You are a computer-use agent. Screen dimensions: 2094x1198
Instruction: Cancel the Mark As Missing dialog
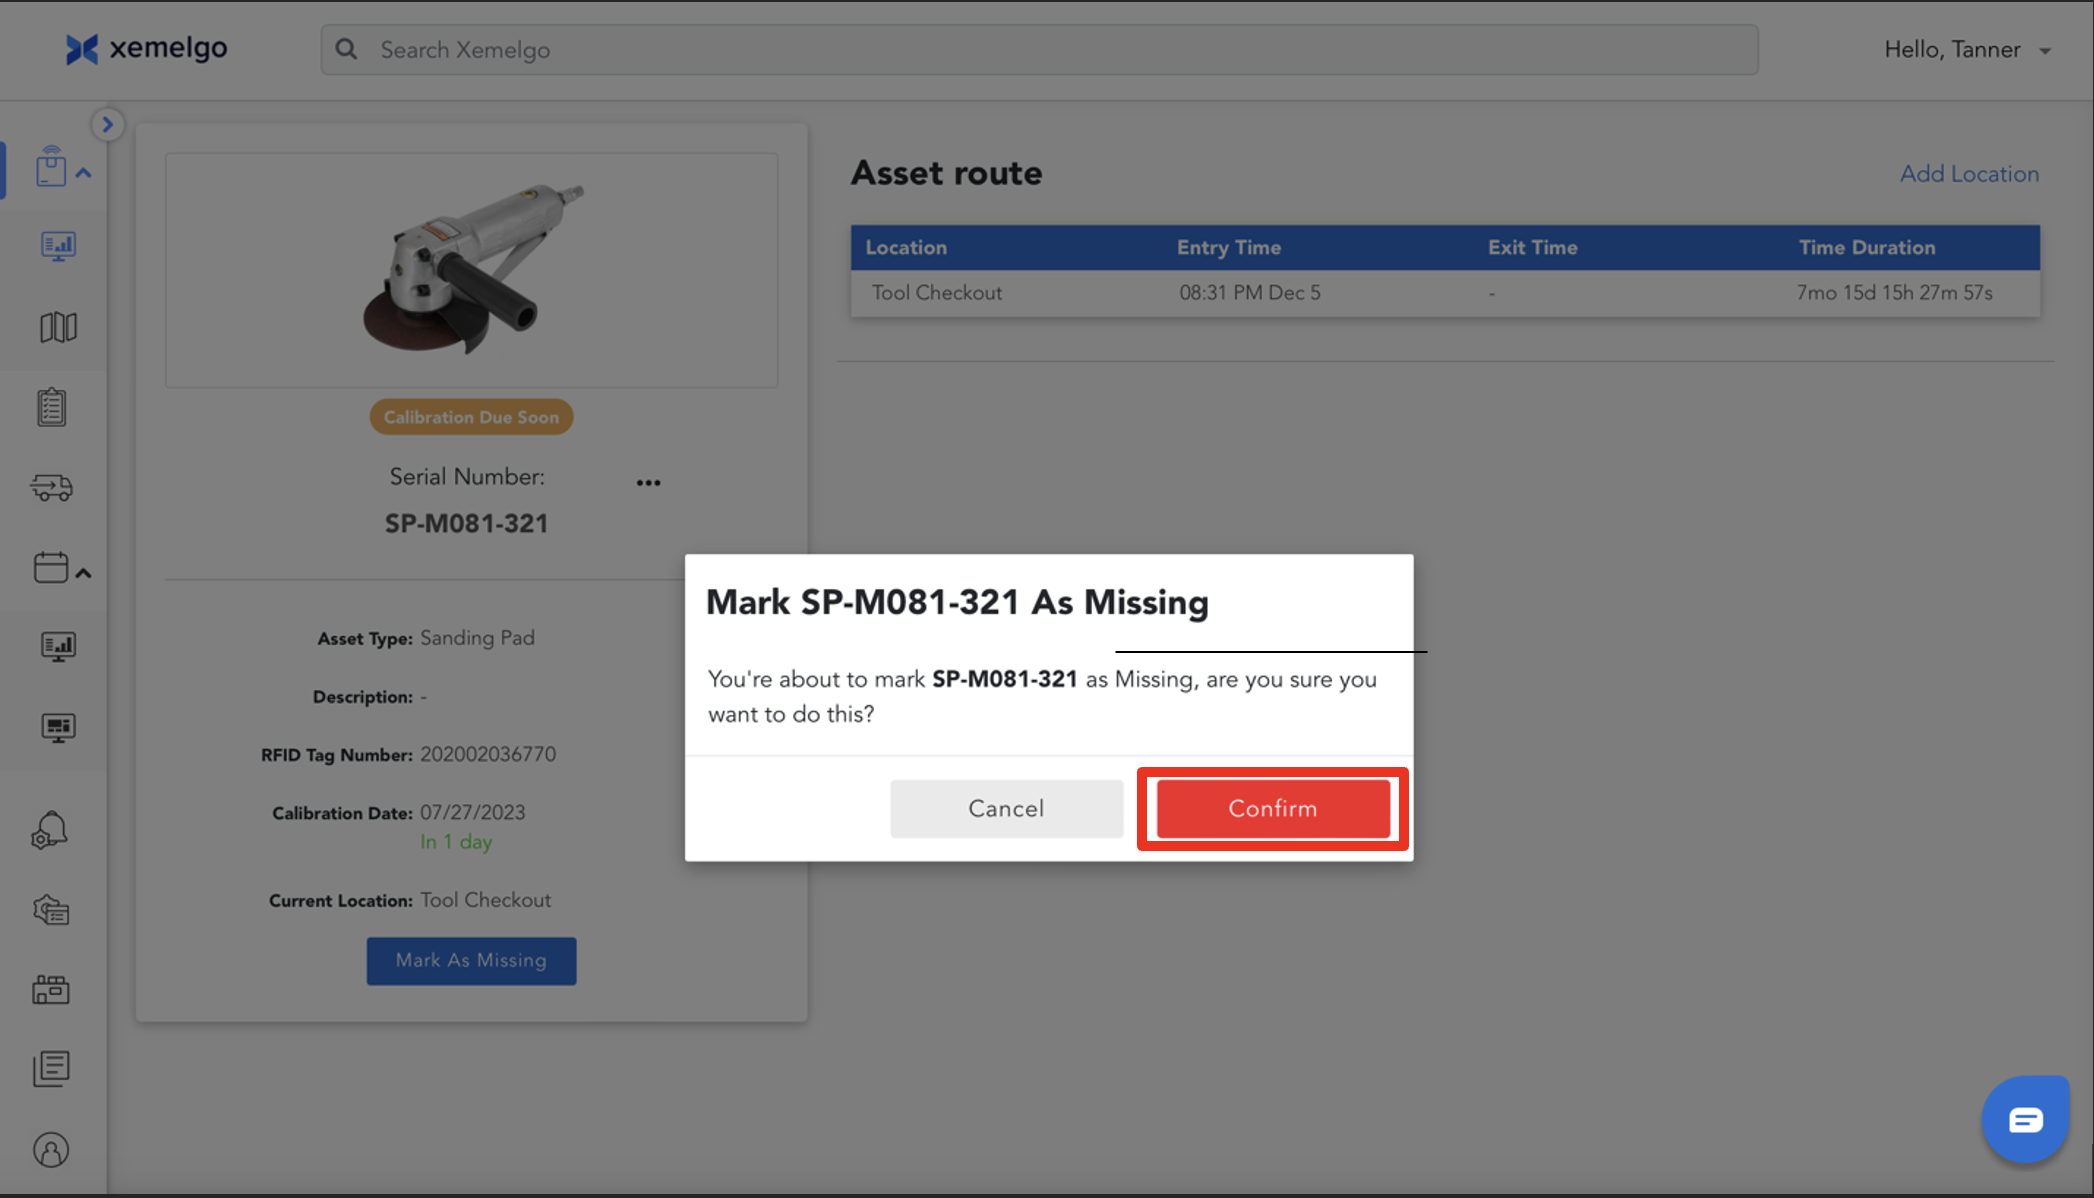(1006, 808)
